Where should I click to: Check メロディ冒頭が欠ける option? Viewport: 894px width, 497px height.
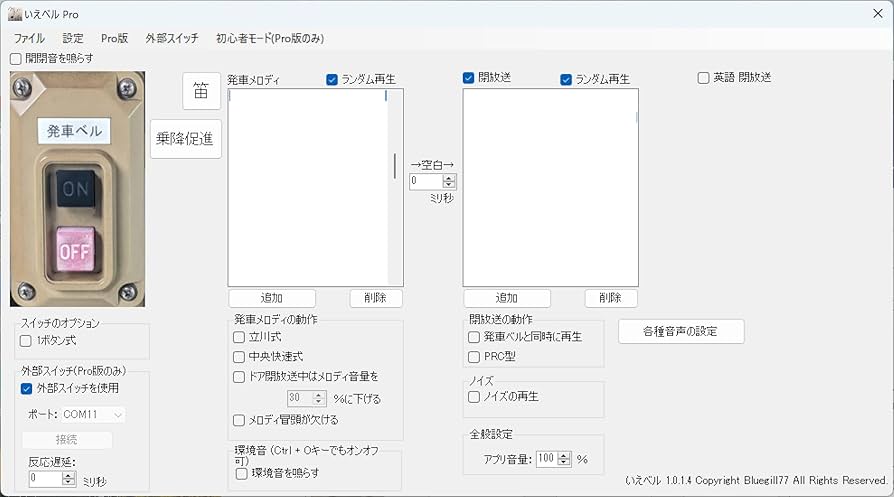coord(239,421)
